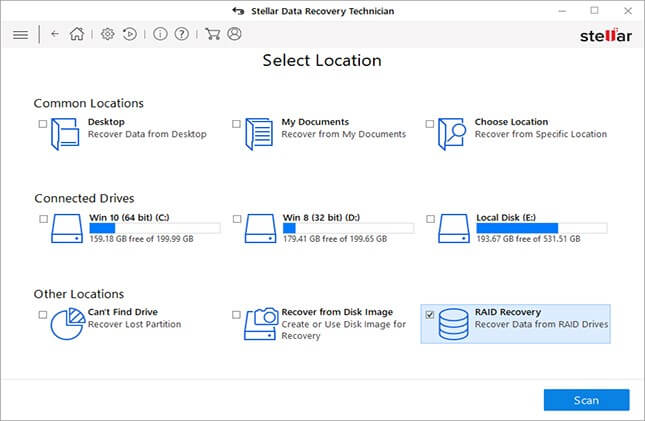Start the Scan button

587,400
